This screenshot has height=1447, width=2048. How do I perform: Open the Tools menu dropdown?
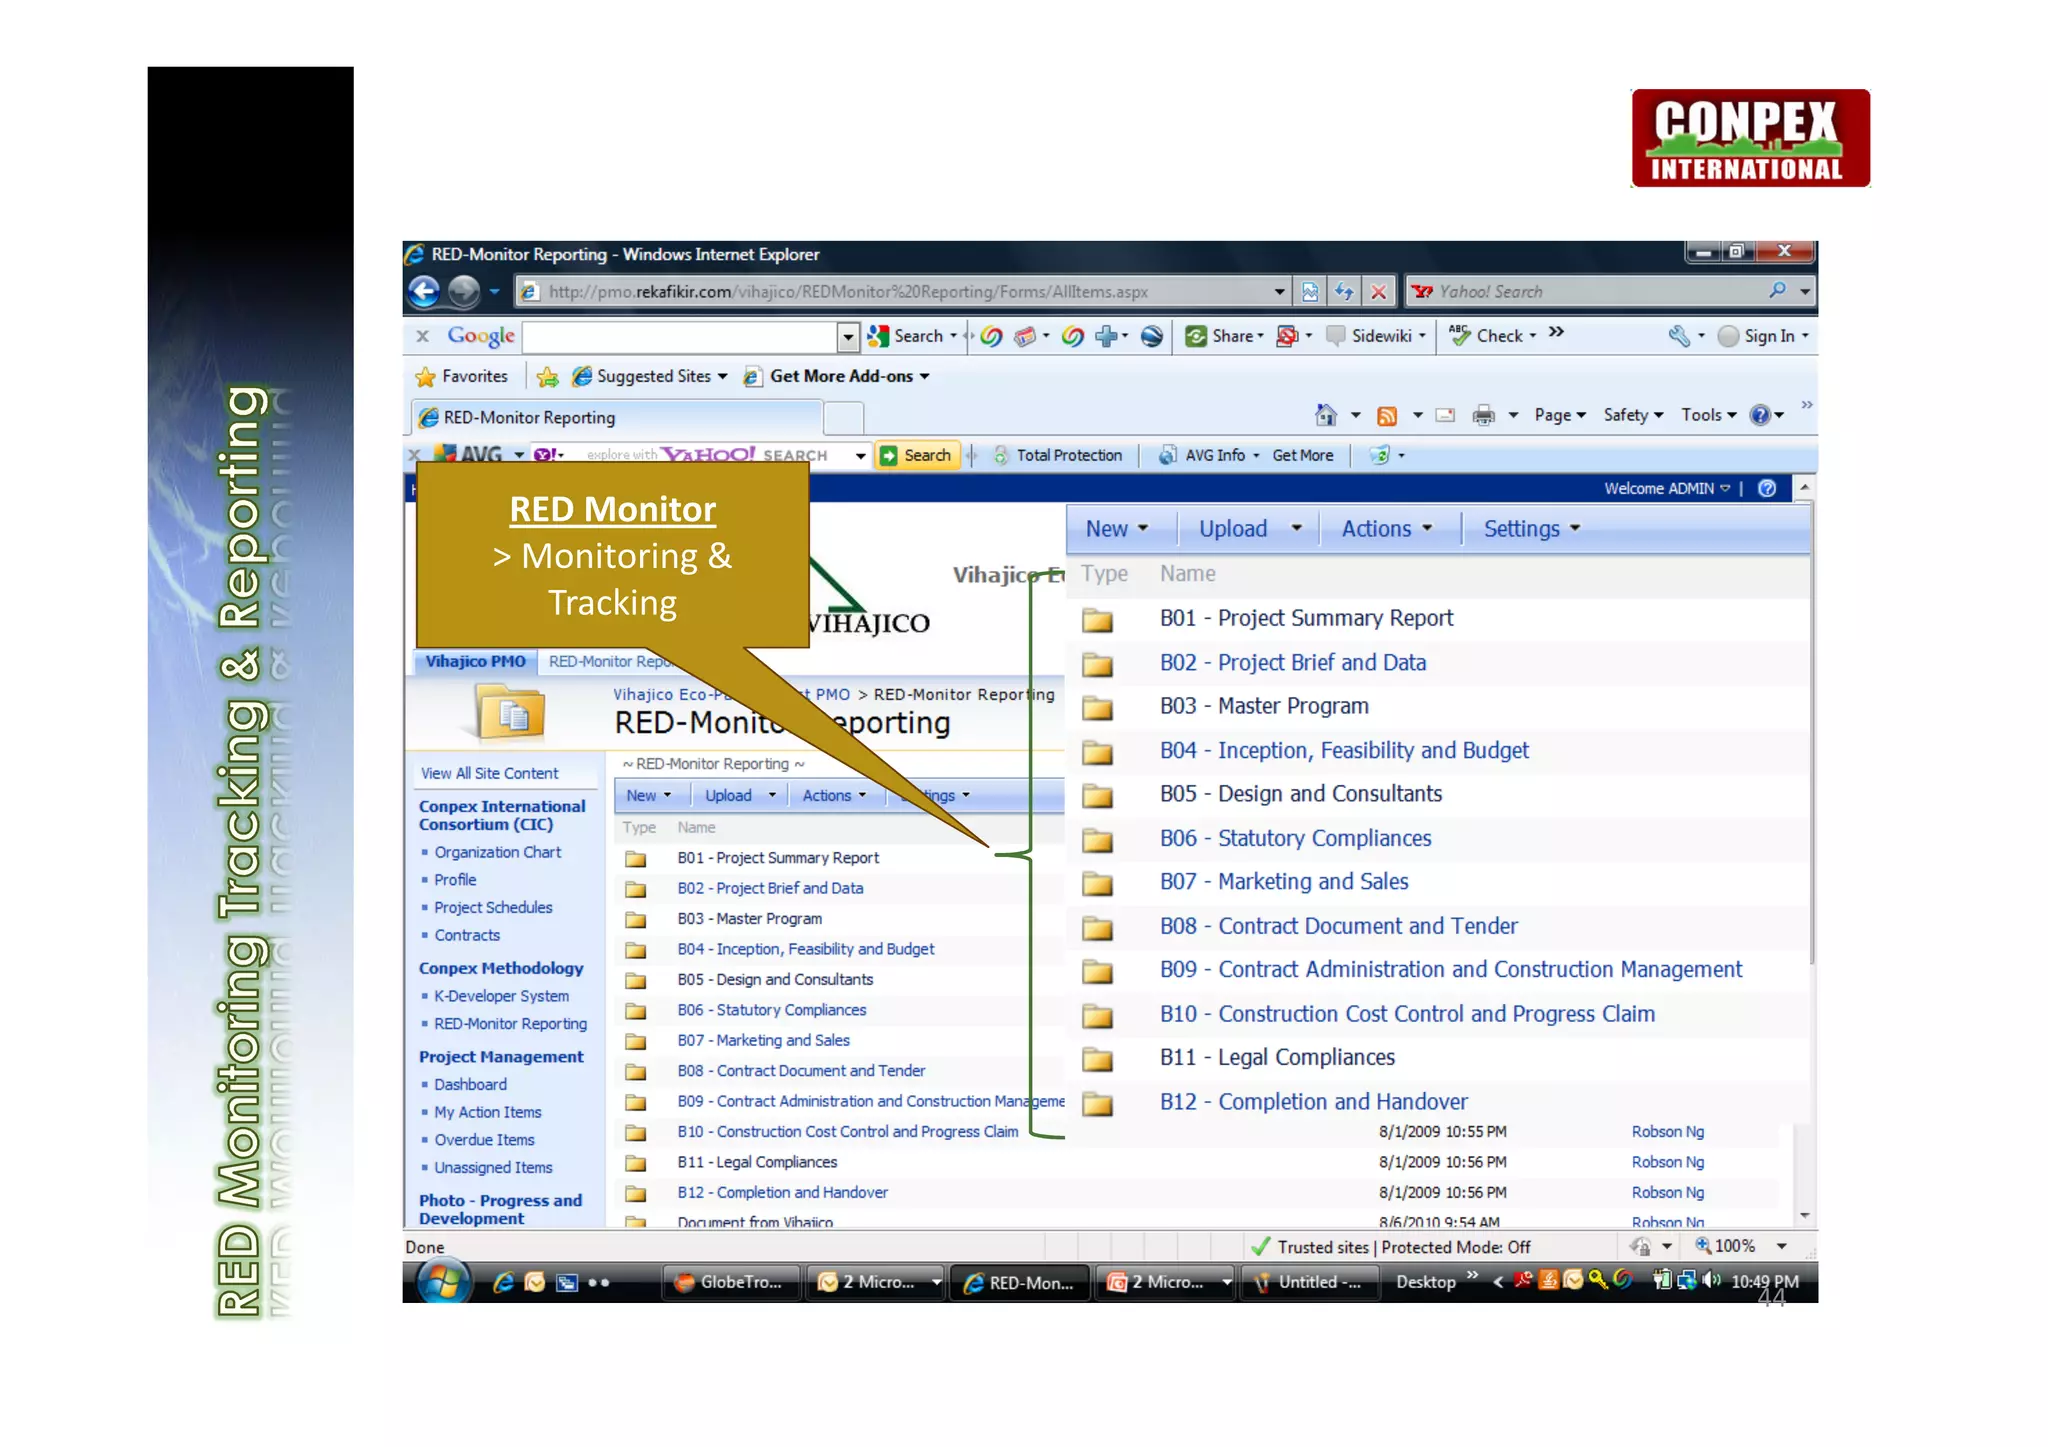tap(1708, 415)
